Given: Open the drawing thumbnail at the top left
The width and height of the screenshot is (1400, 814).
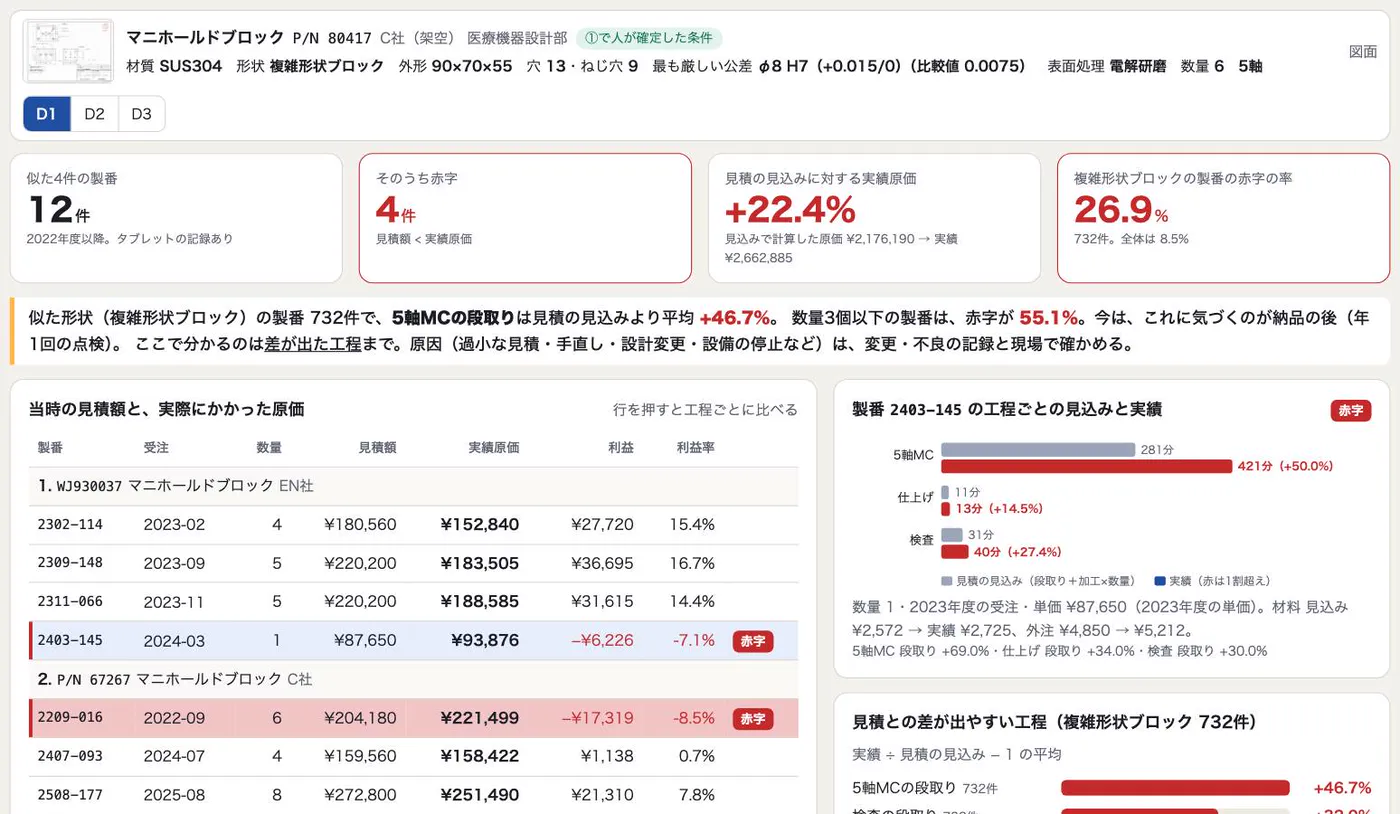Looking at the screenshot, I should point(55,51).
